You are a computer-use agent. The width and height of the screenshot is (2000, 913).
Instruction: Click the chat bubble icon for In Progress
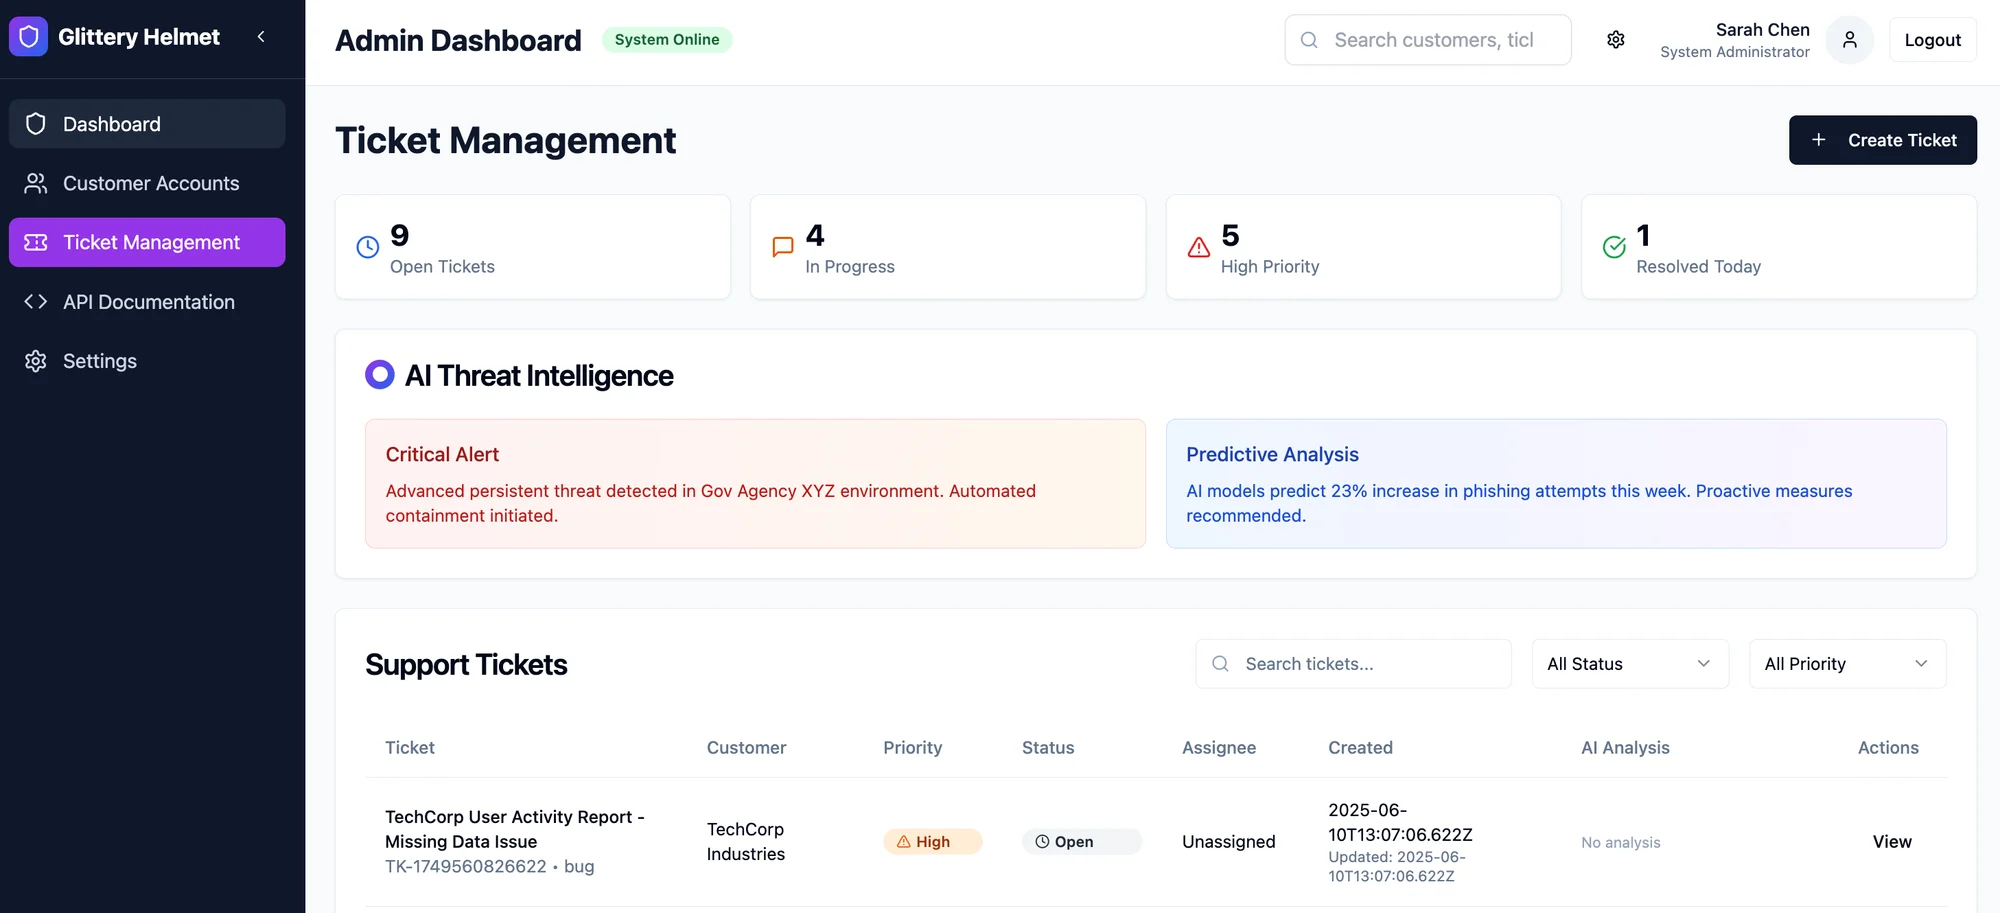pos(783,247)
